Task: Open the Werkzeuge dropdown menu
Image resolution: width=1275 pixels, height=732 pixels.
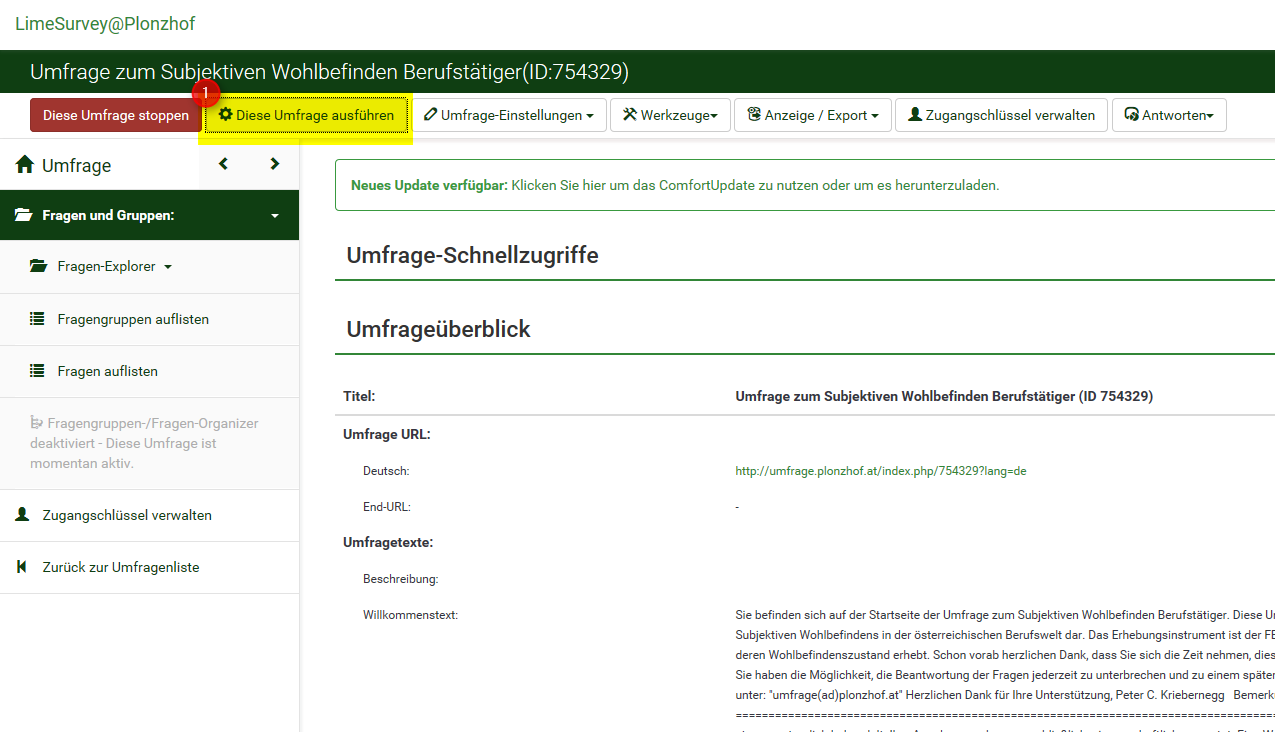Action: tap(669, 115)
